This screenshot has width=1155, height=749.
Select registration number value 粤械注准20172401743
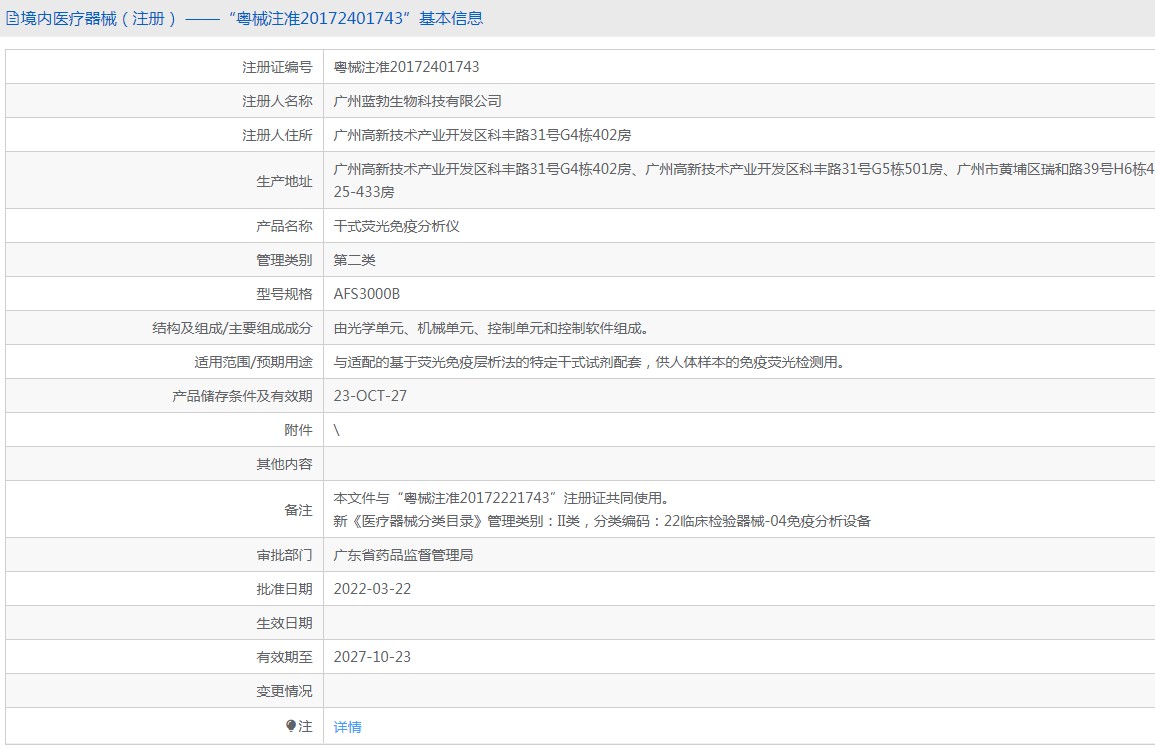(406, 67)
